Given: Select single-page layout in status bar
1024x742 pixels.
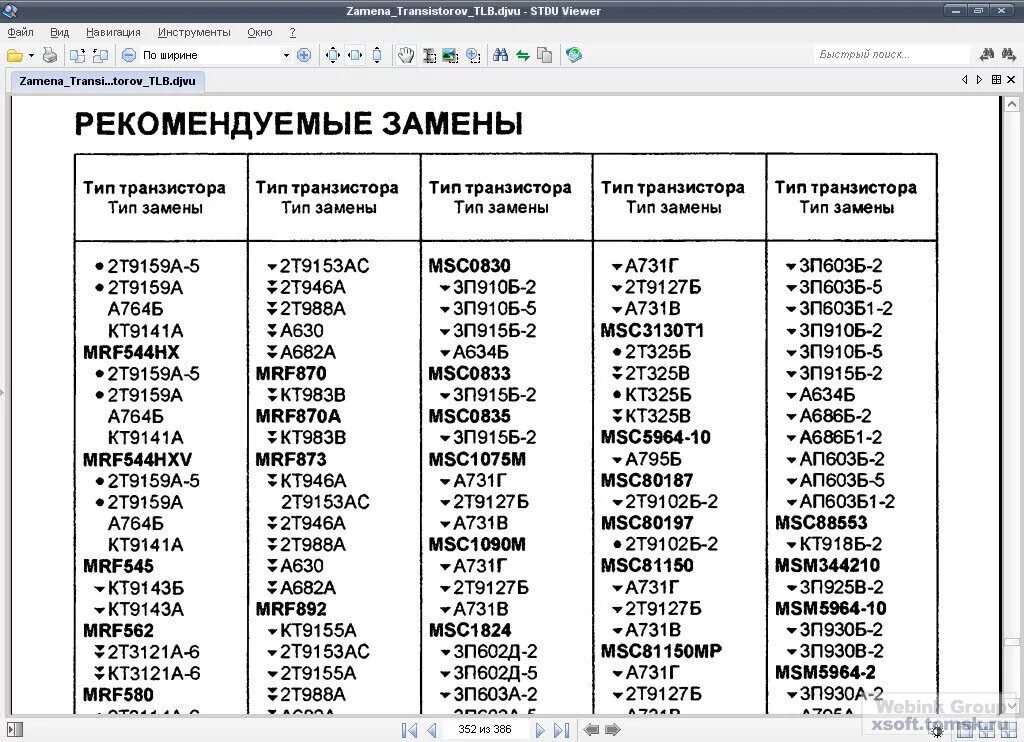Looking at the screenshot, I should pyautogui.click(x=965, y=732).
